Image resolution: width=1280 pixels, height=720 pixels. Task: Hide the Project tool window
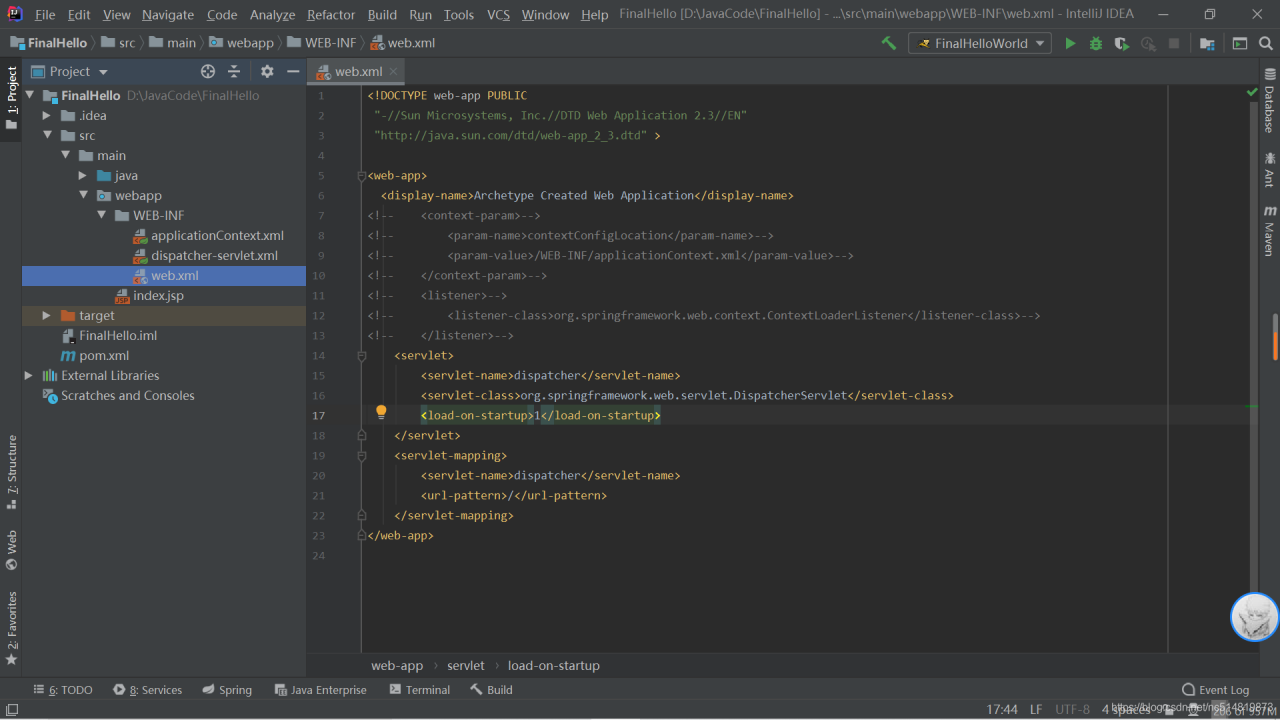pyautogui.click(x=293, y=71)
